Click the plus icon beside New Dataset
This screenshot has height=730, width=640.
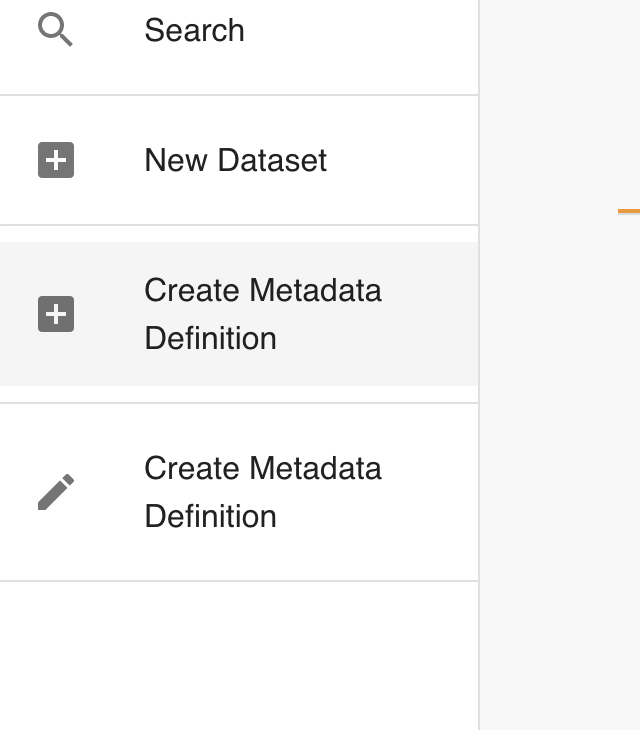pos(56,160)
